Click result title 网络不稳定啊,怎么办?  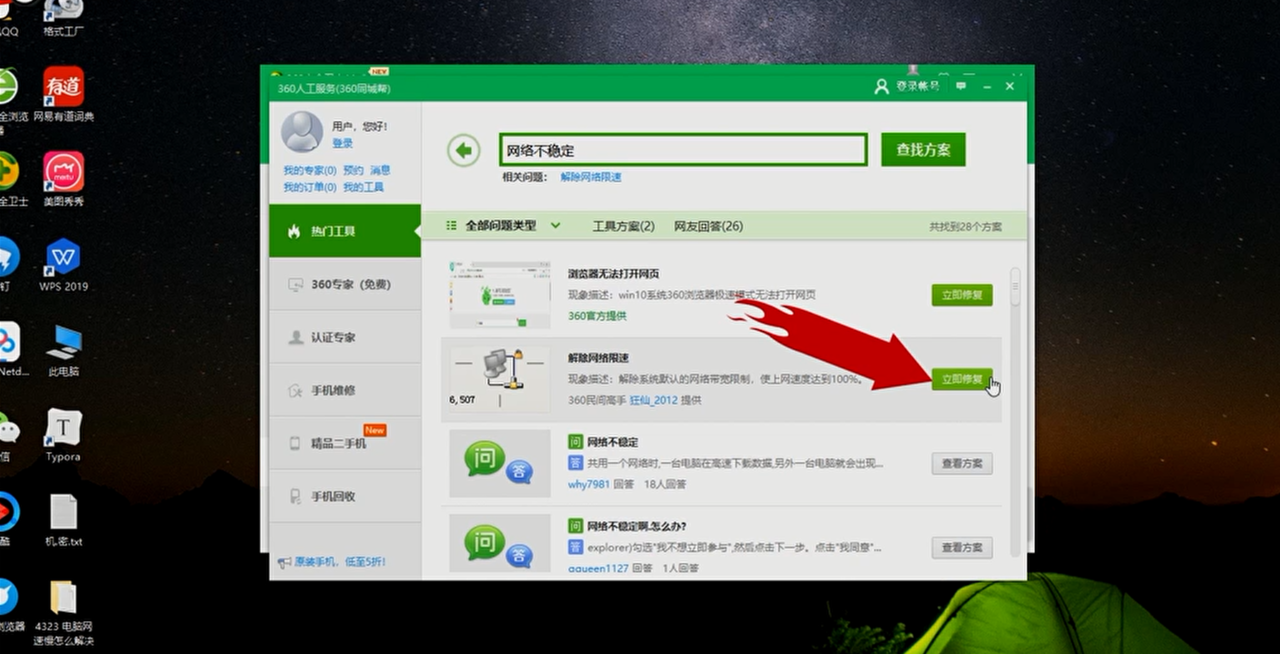point(637,526)
